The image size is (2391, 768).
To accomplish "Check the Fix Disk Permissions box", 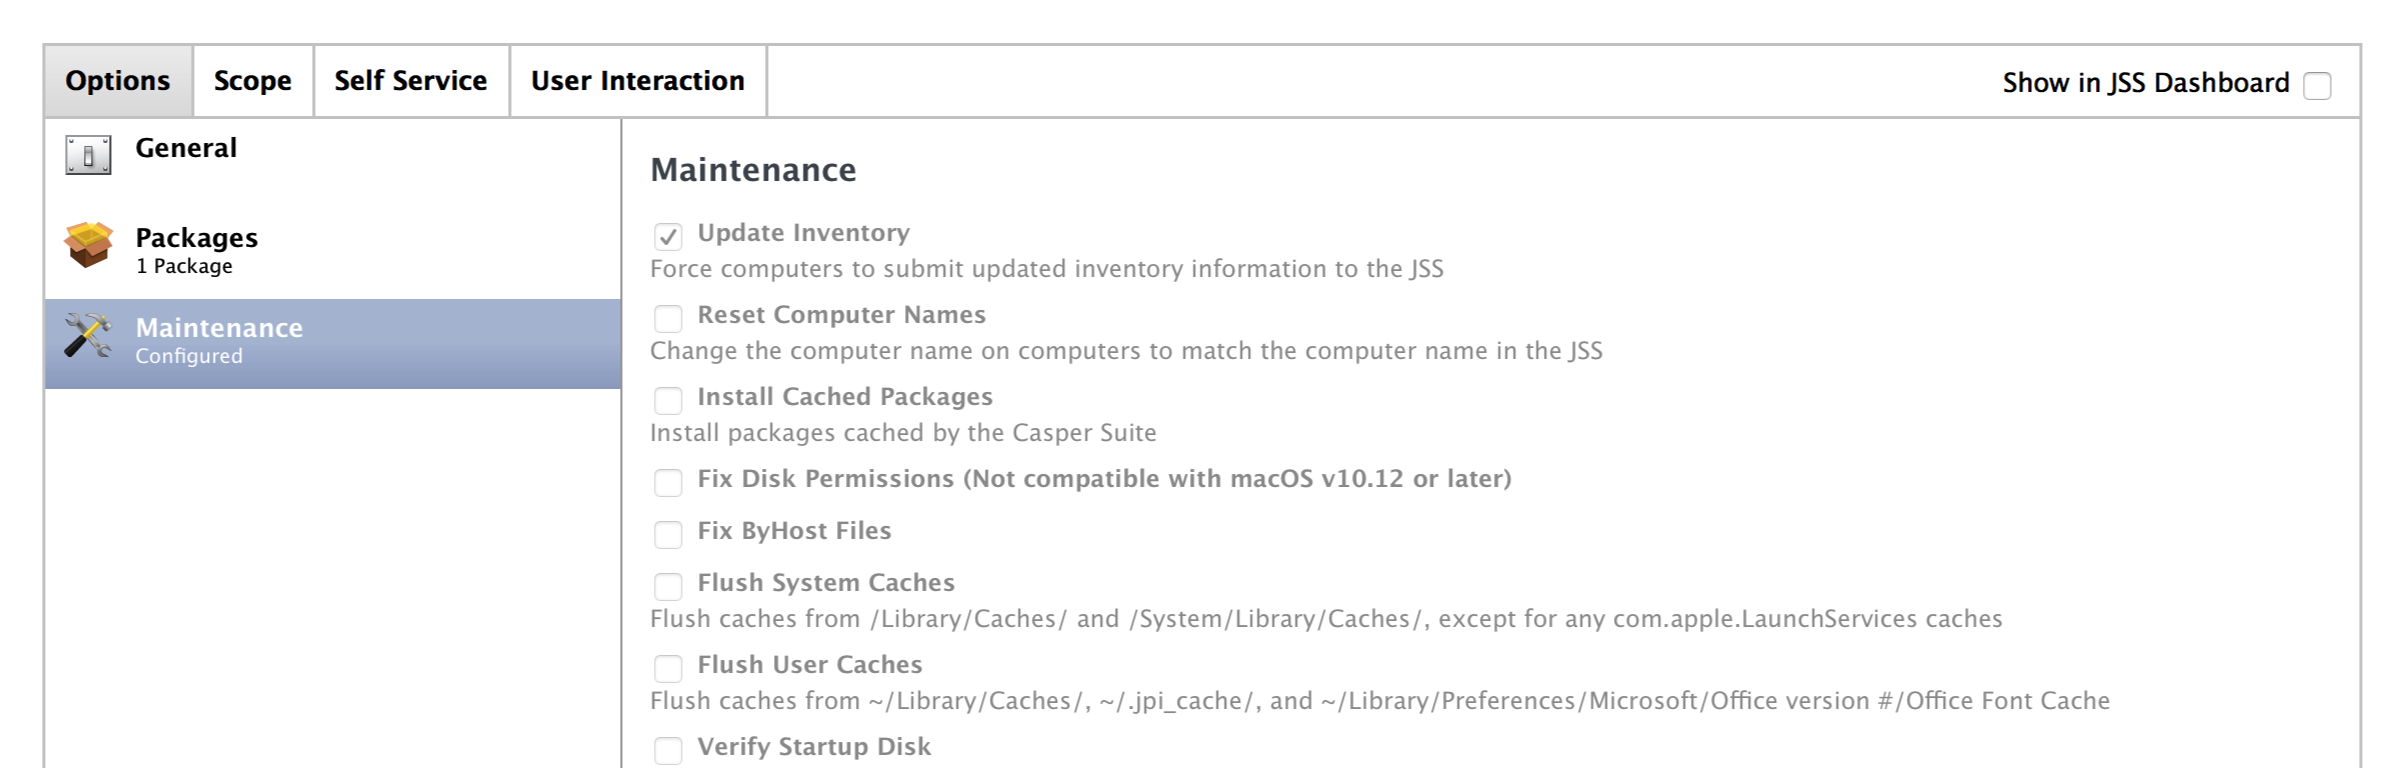I will coord(668,482).
